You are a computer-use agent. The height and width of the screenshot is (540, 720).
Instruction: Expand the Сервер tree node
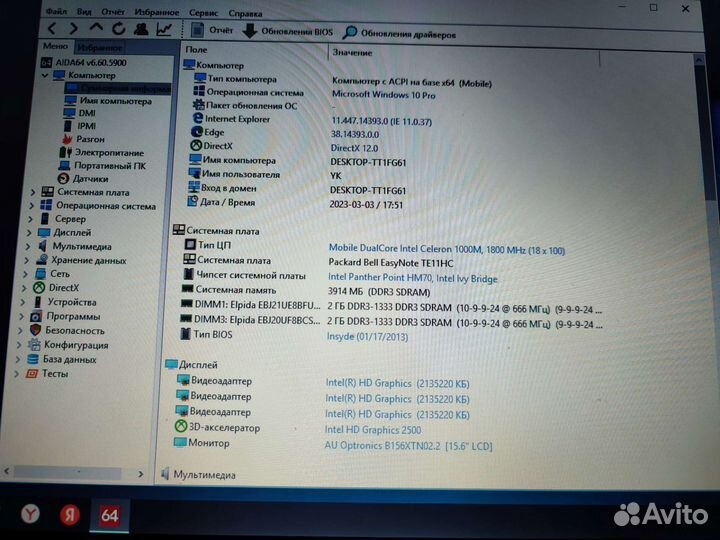point(30,219)
